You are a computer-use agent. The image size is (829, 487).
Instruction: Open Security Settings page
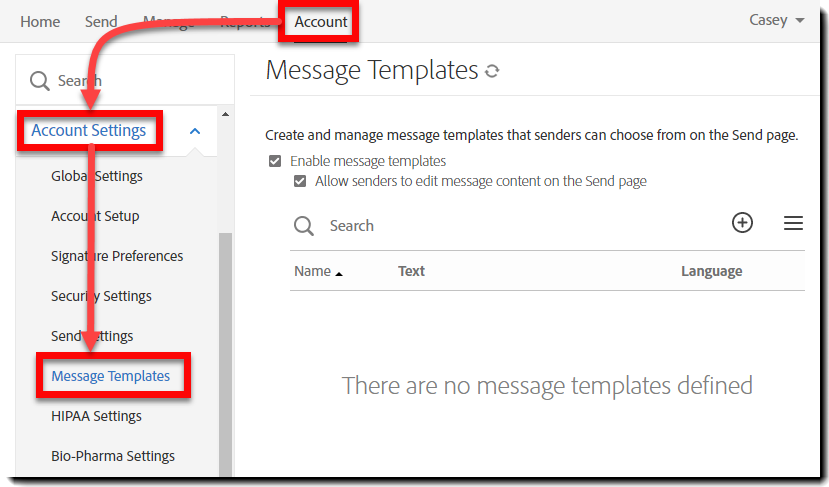(101, 296)
